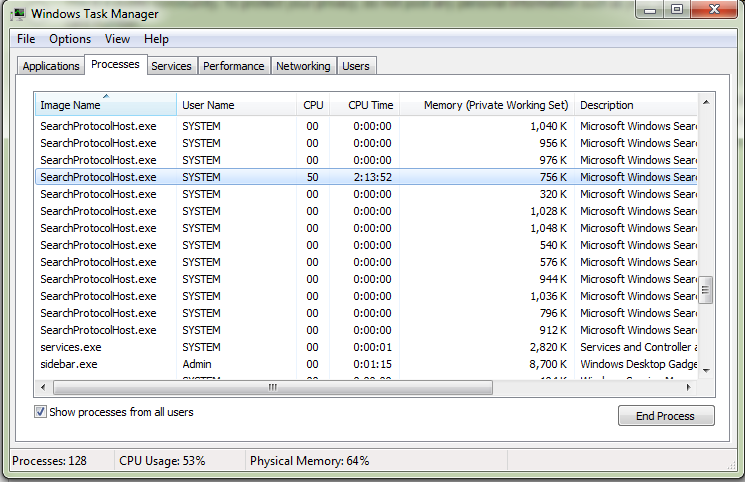Open the View menu
This screenshot has width=745, height=482.
tap(117, 39)
